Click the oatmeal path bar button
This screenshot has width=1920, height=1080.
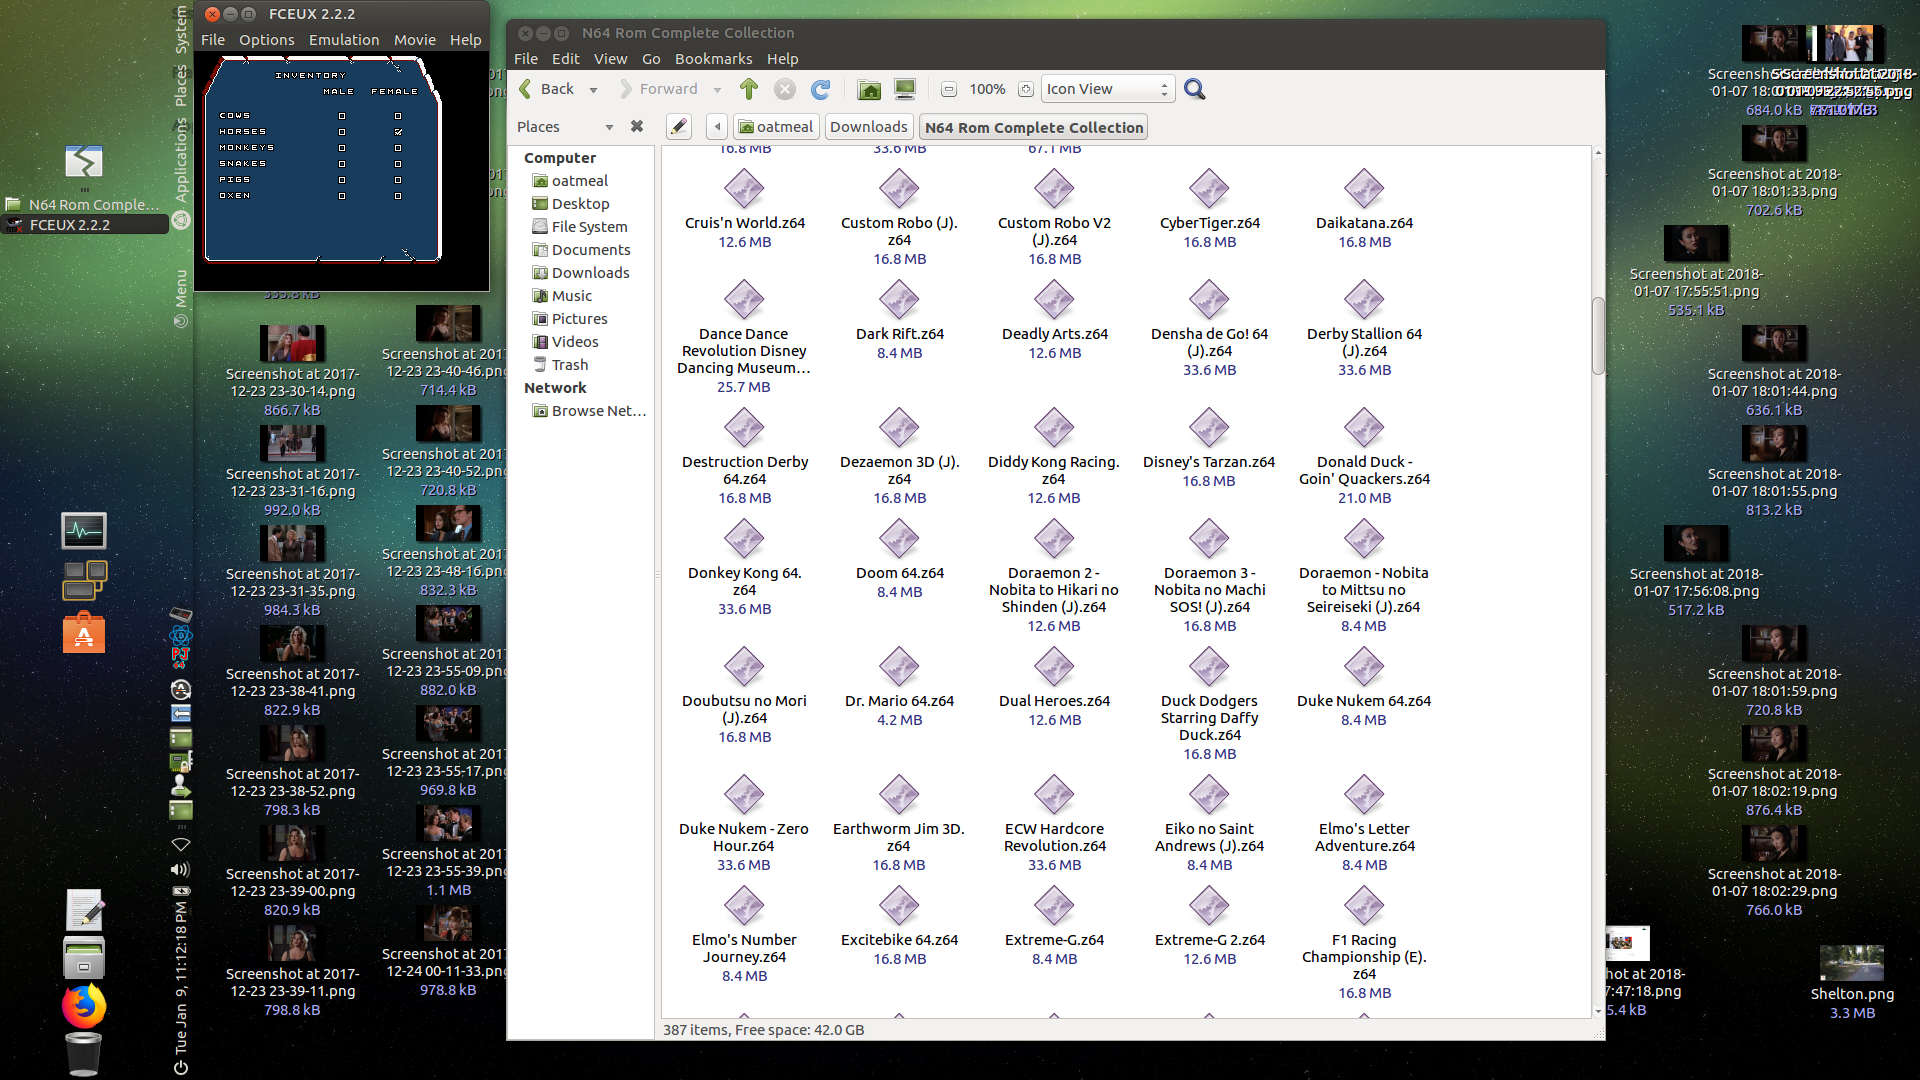[776, 127]
